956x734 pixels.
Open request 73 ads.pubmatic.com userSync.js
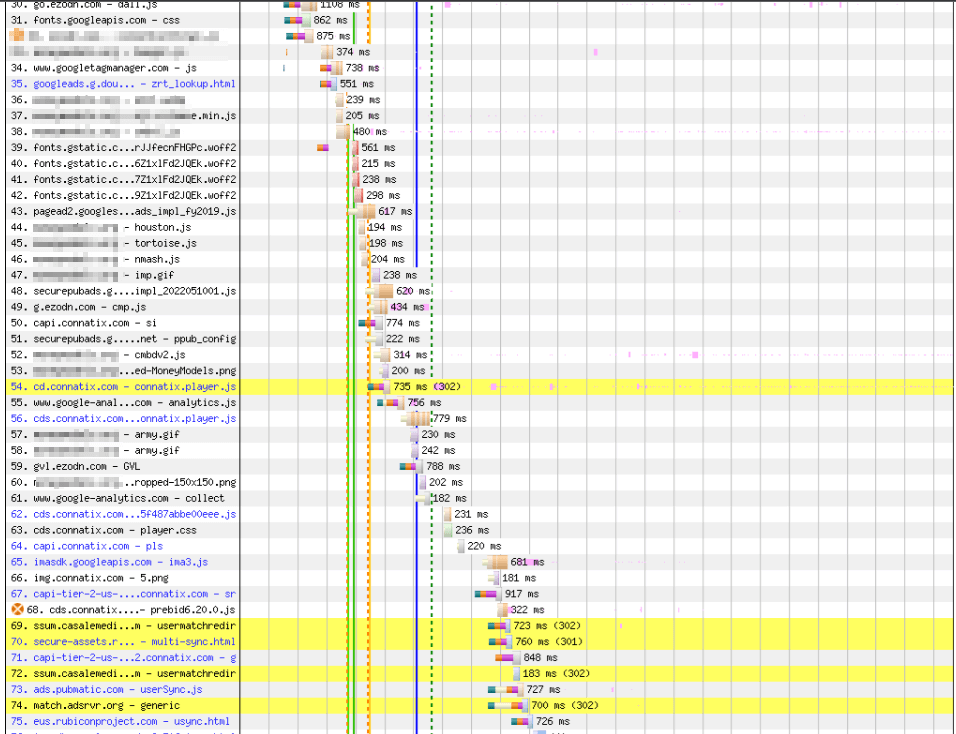(106, 689)
